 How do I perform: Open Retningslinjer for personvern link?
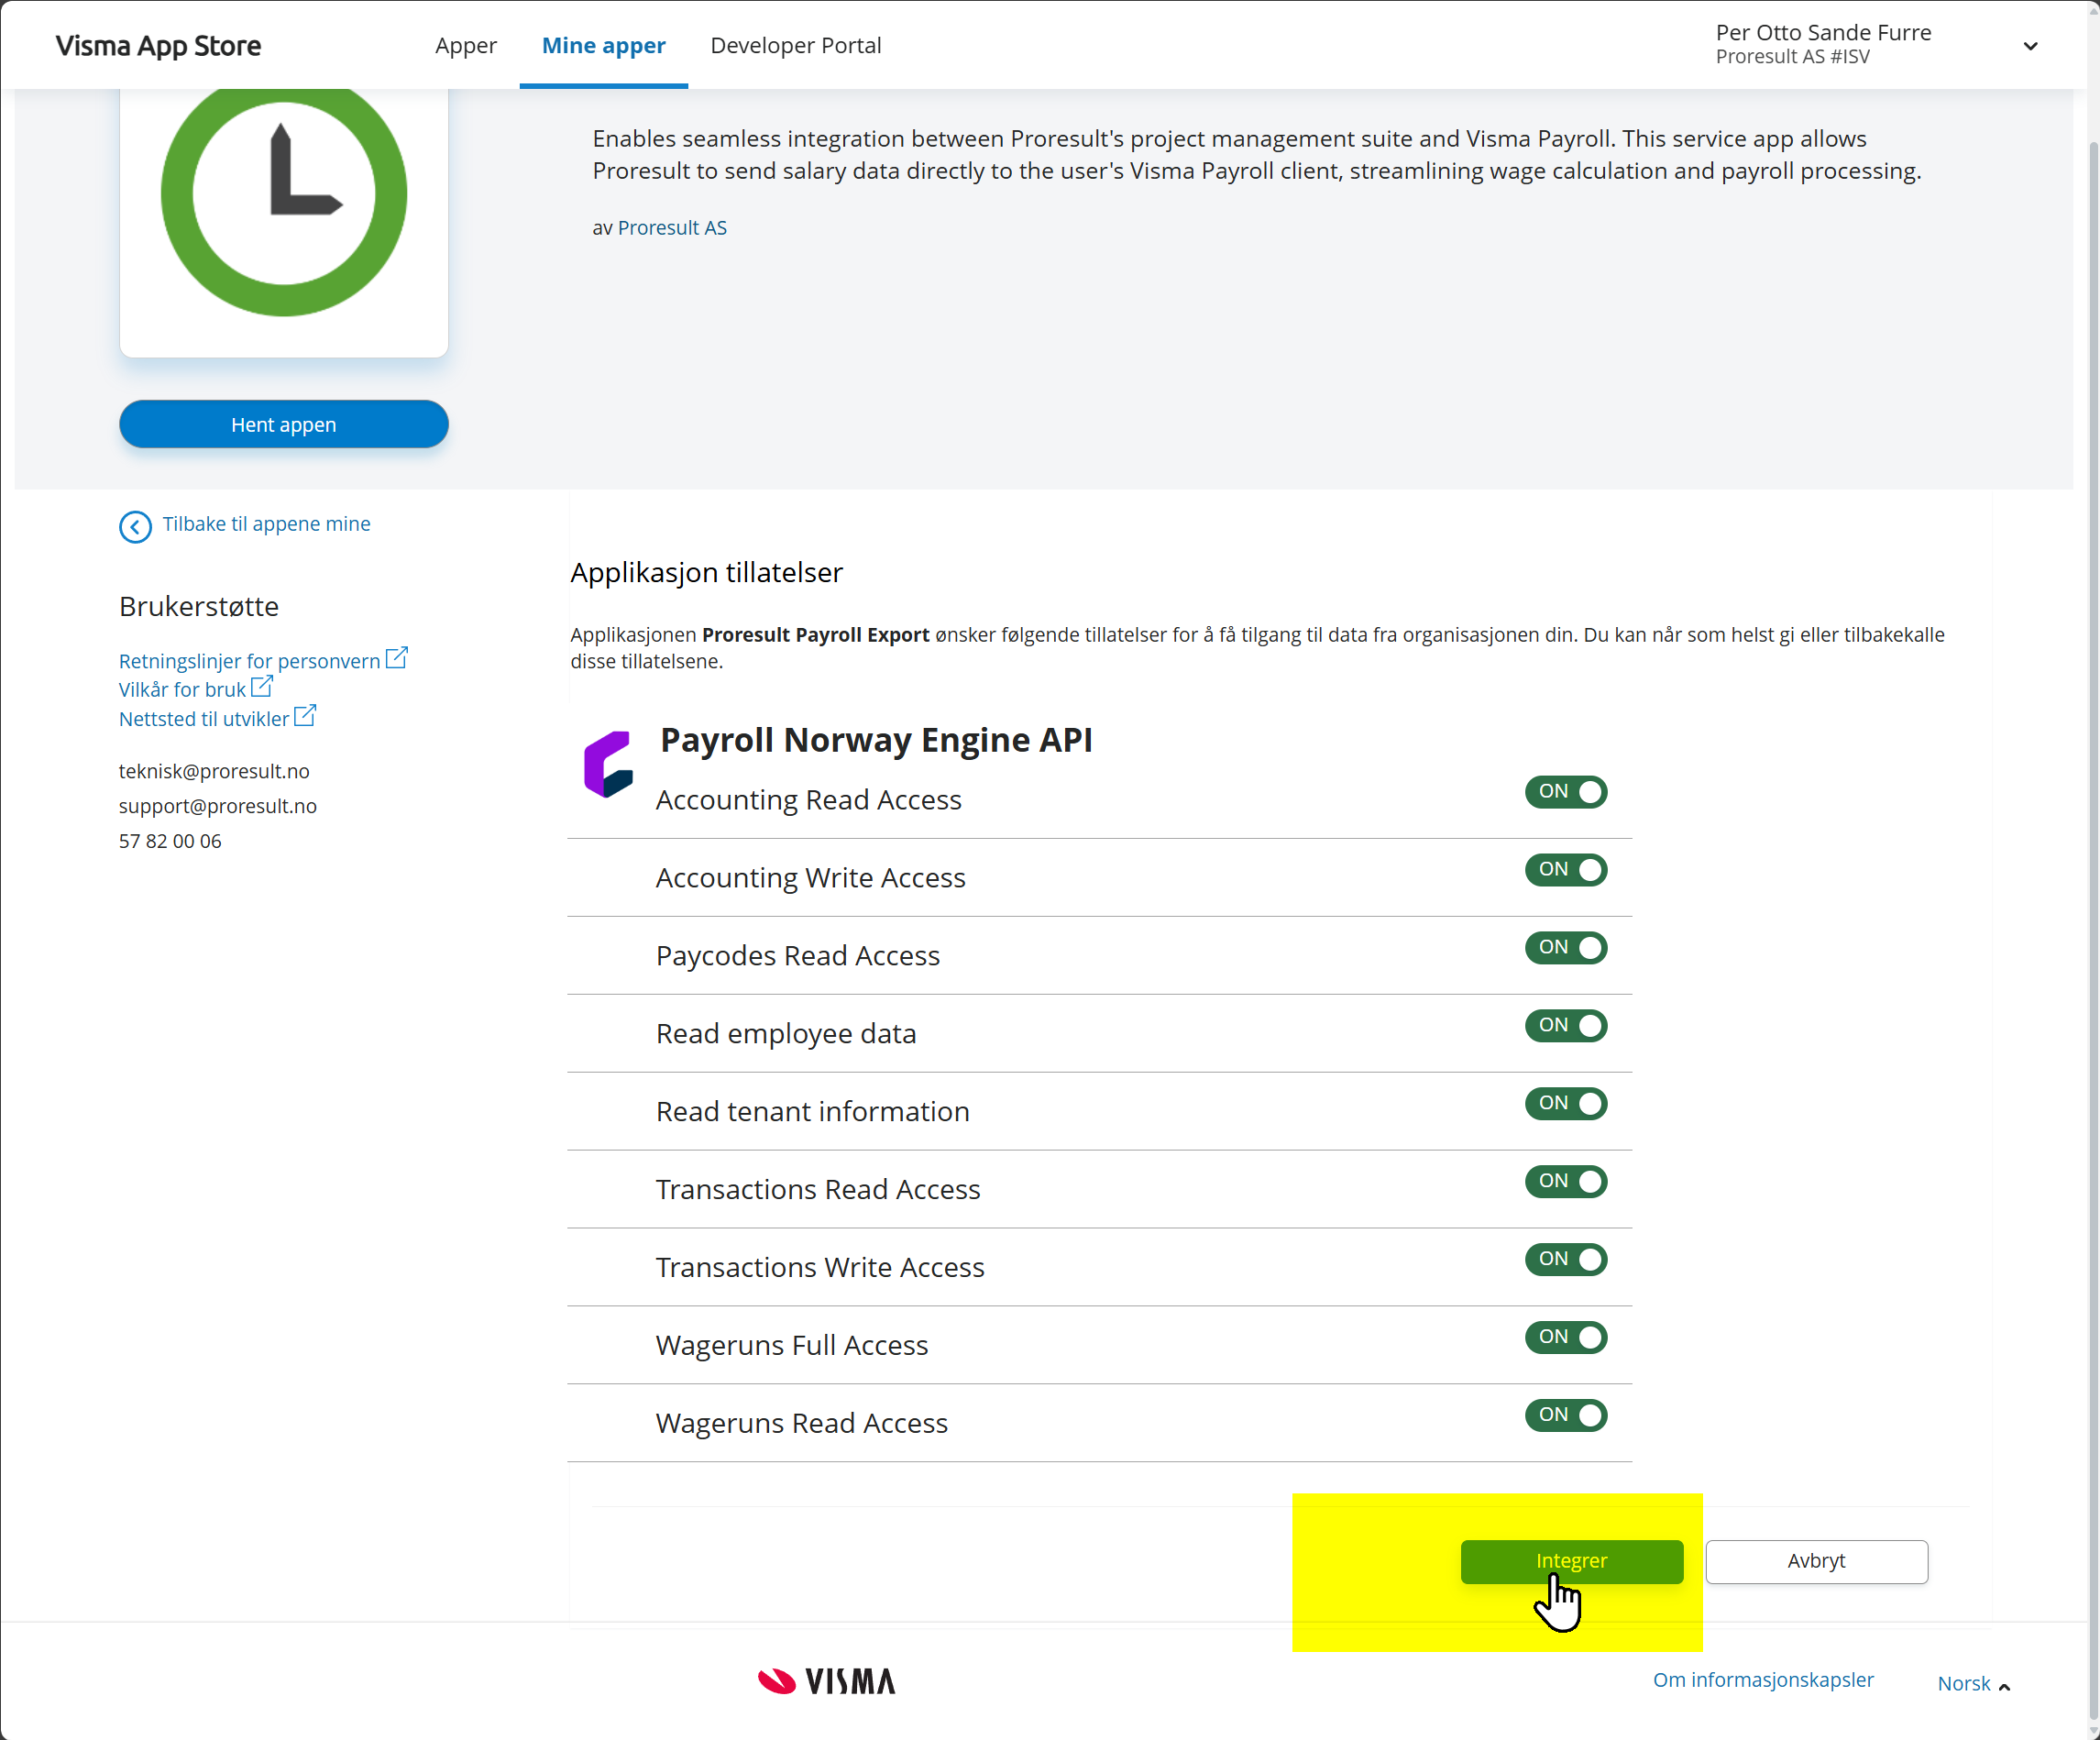pyautogui.click(x=249, y=661)
